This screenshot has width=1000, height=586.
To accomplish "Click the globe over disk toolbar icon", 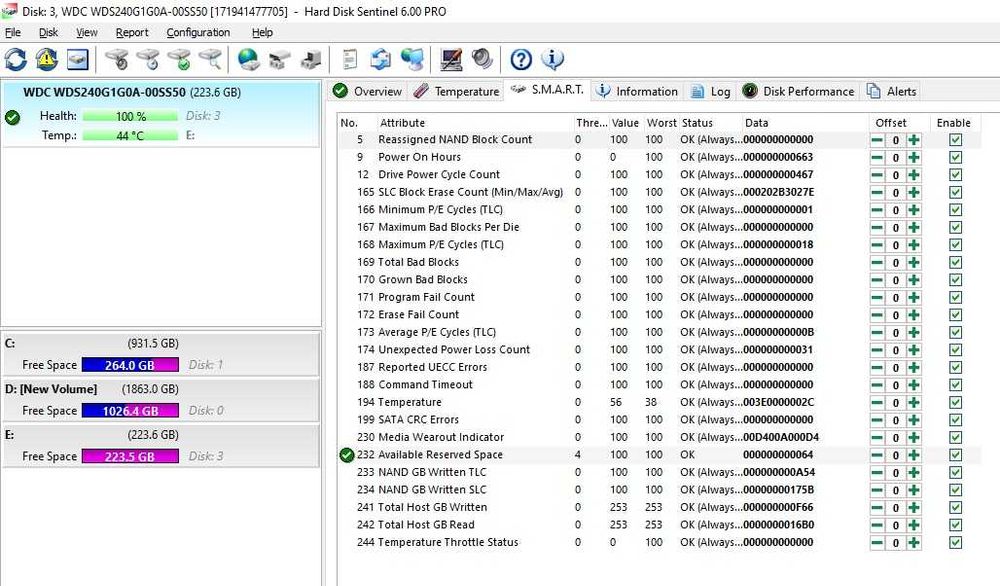I will pos(248,59).
